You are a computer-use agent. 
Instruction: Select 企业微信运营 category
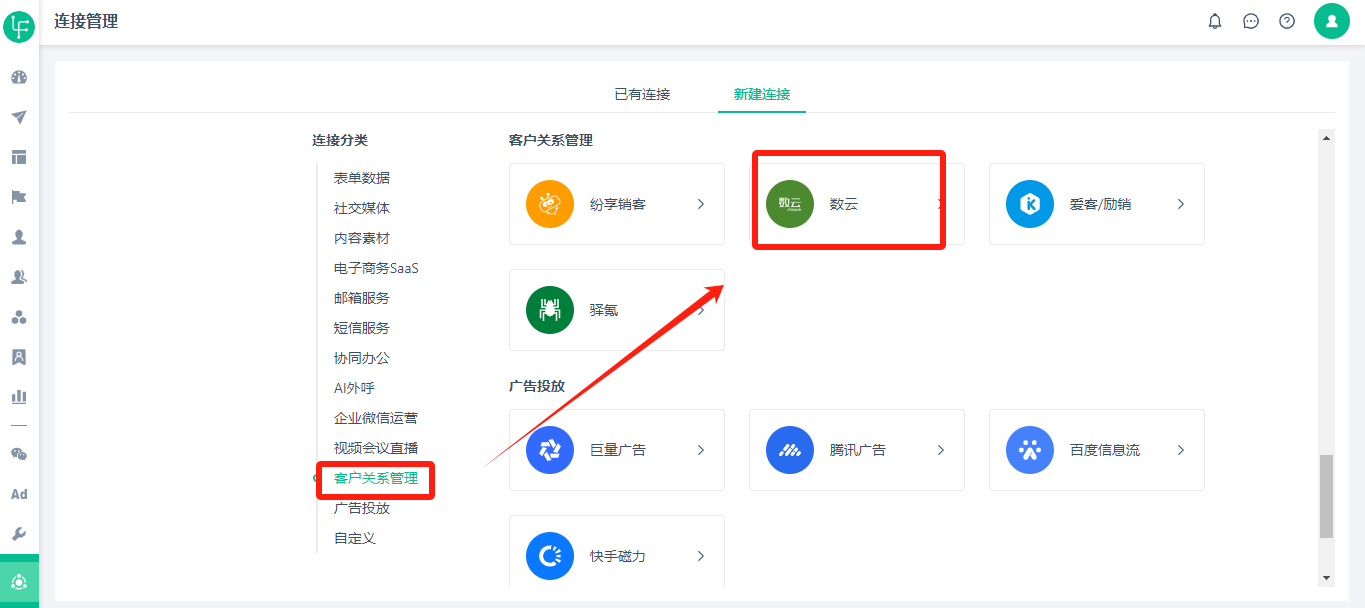(376, 418)
